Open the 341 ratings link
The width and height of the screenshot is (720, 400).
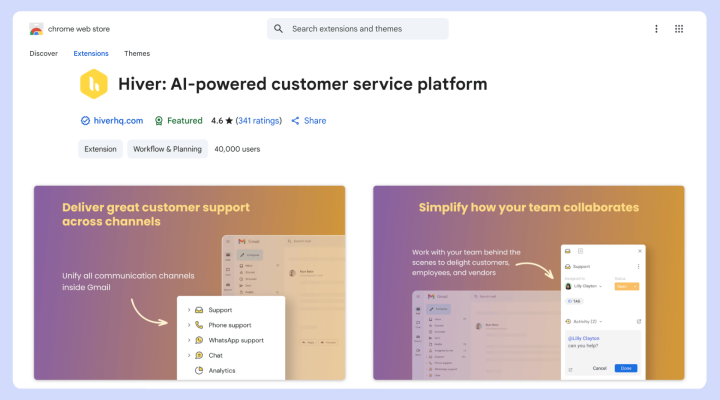click(x=259, y=121)
